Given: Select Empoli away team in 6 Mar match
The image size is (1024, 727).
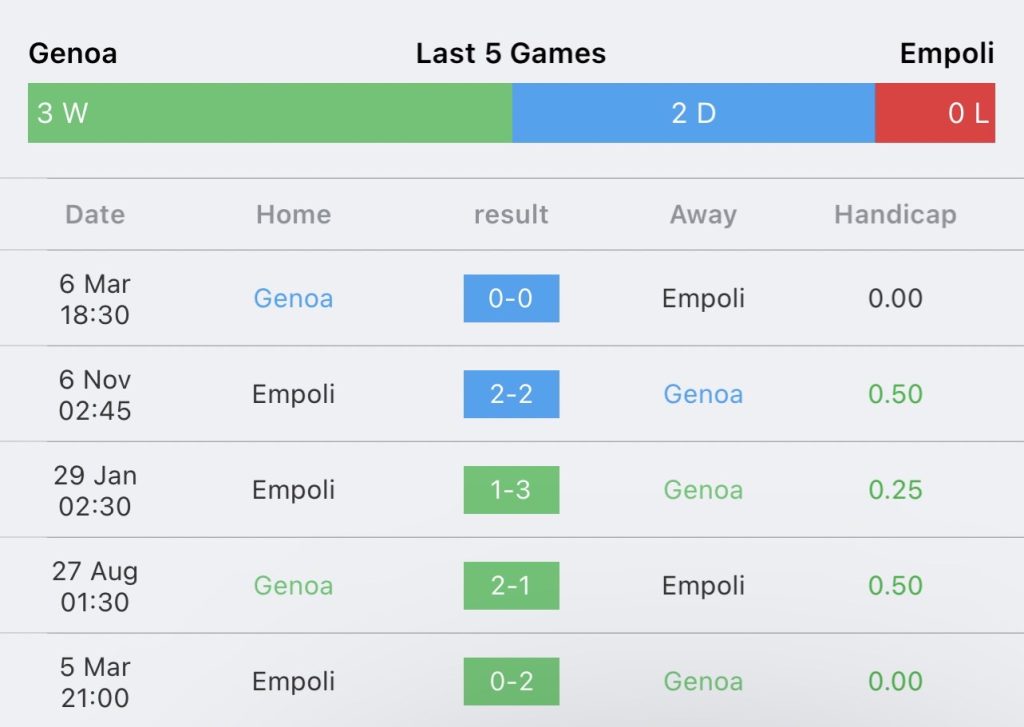Looking at the screenshot, I should pyautogui.click(x=703, y=299).
